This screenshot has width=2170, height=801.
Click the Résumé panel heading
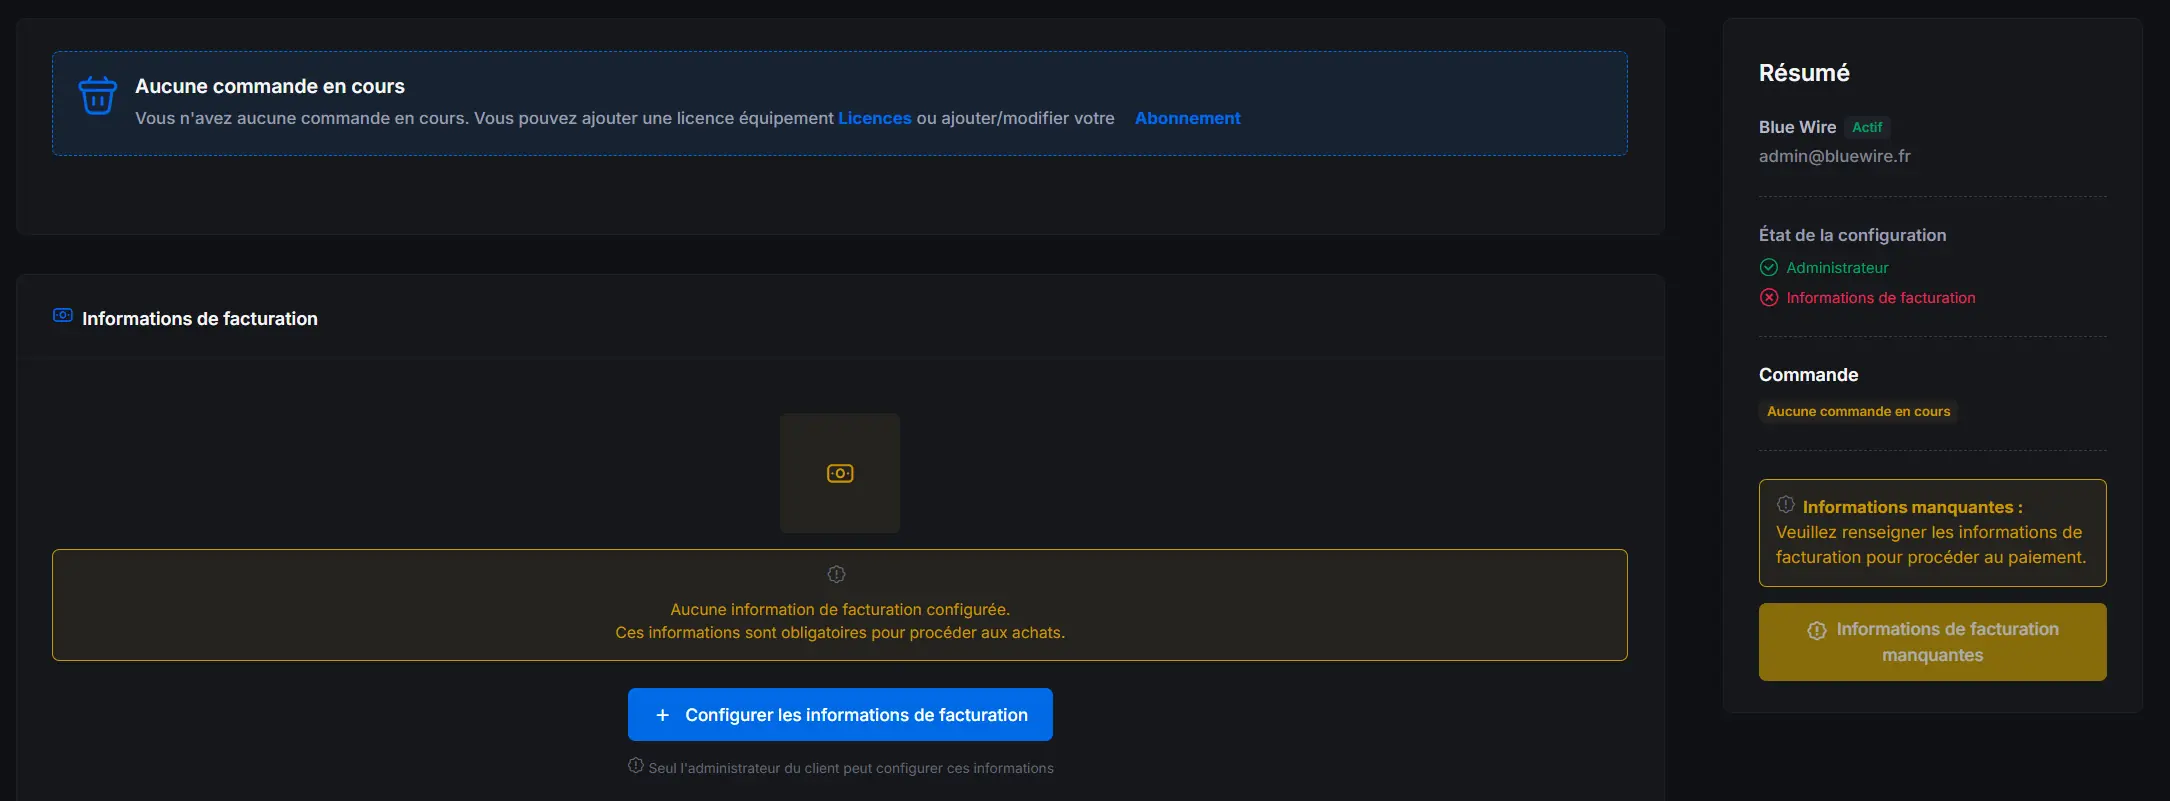pos(1804,73)
